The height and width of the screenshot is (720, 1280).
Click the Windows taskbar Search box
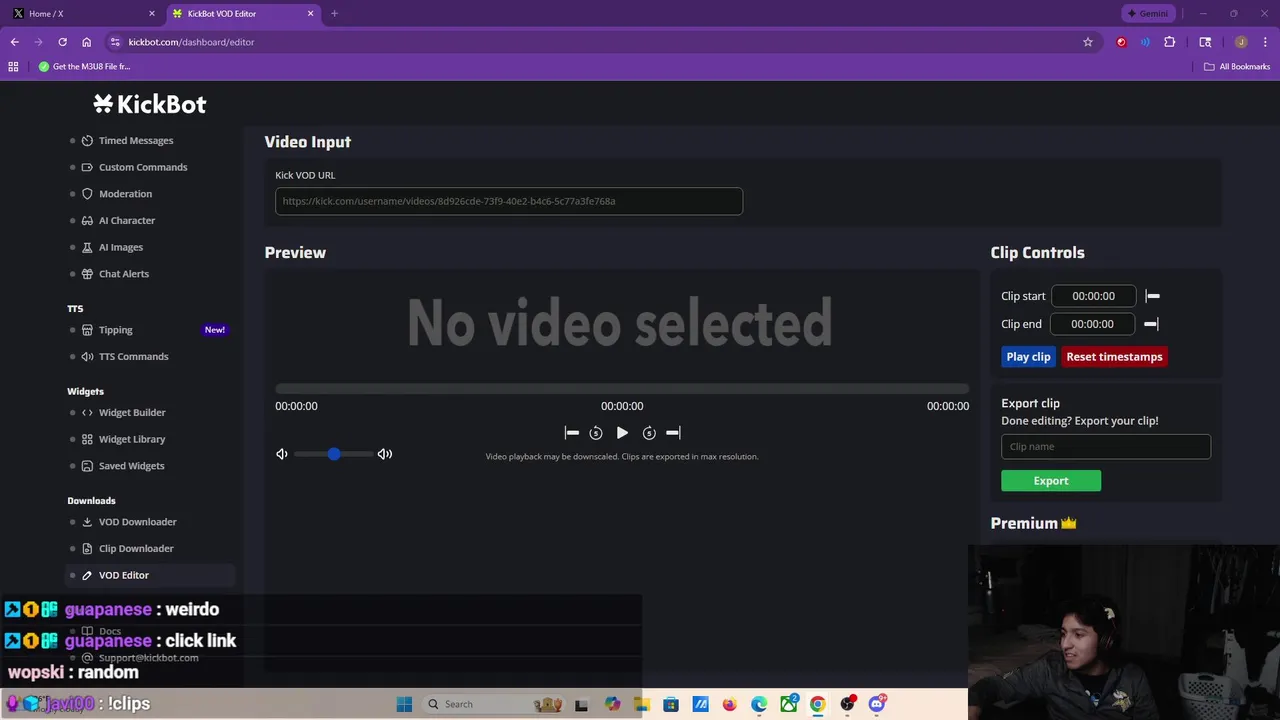coord(494,704)
